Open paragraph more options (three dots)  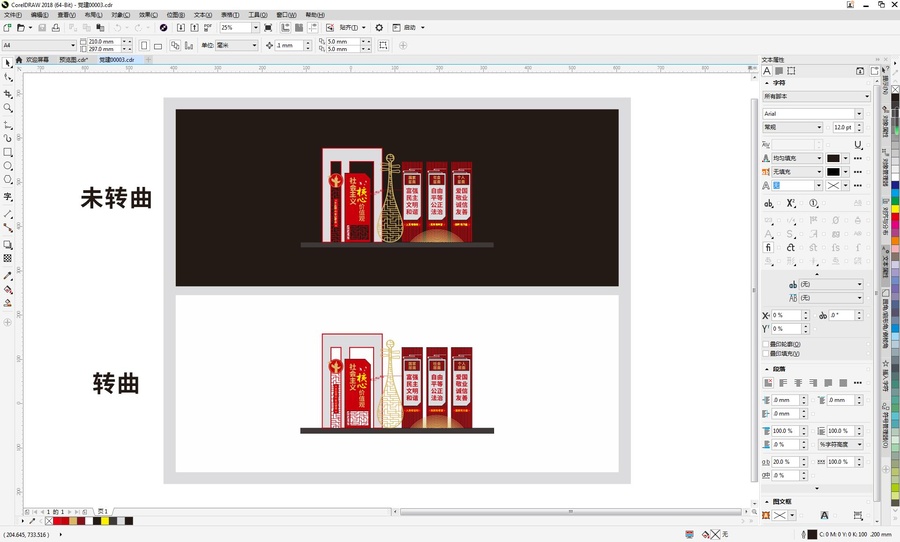(858, 383)
